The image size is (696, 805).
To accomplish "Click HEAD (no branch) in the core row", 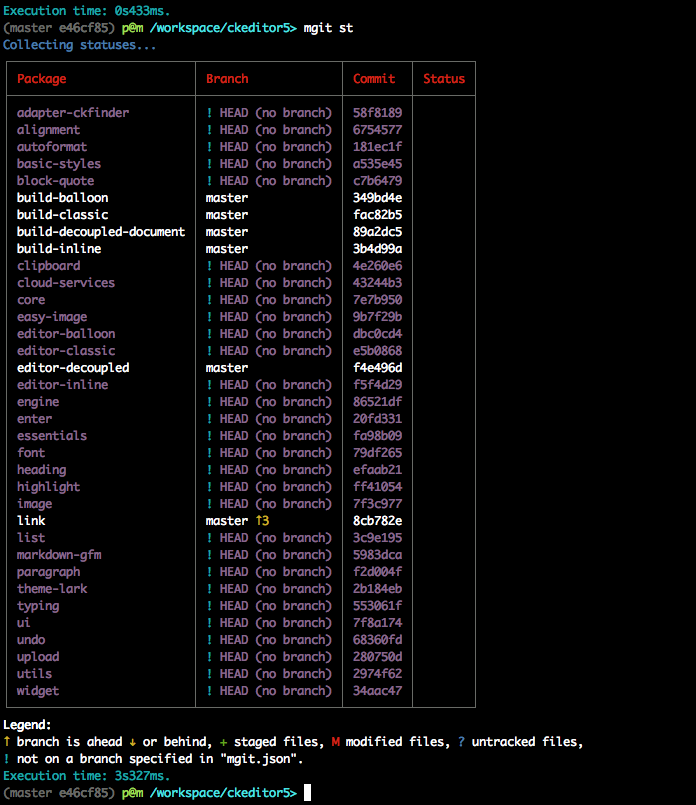I will 276,300.
